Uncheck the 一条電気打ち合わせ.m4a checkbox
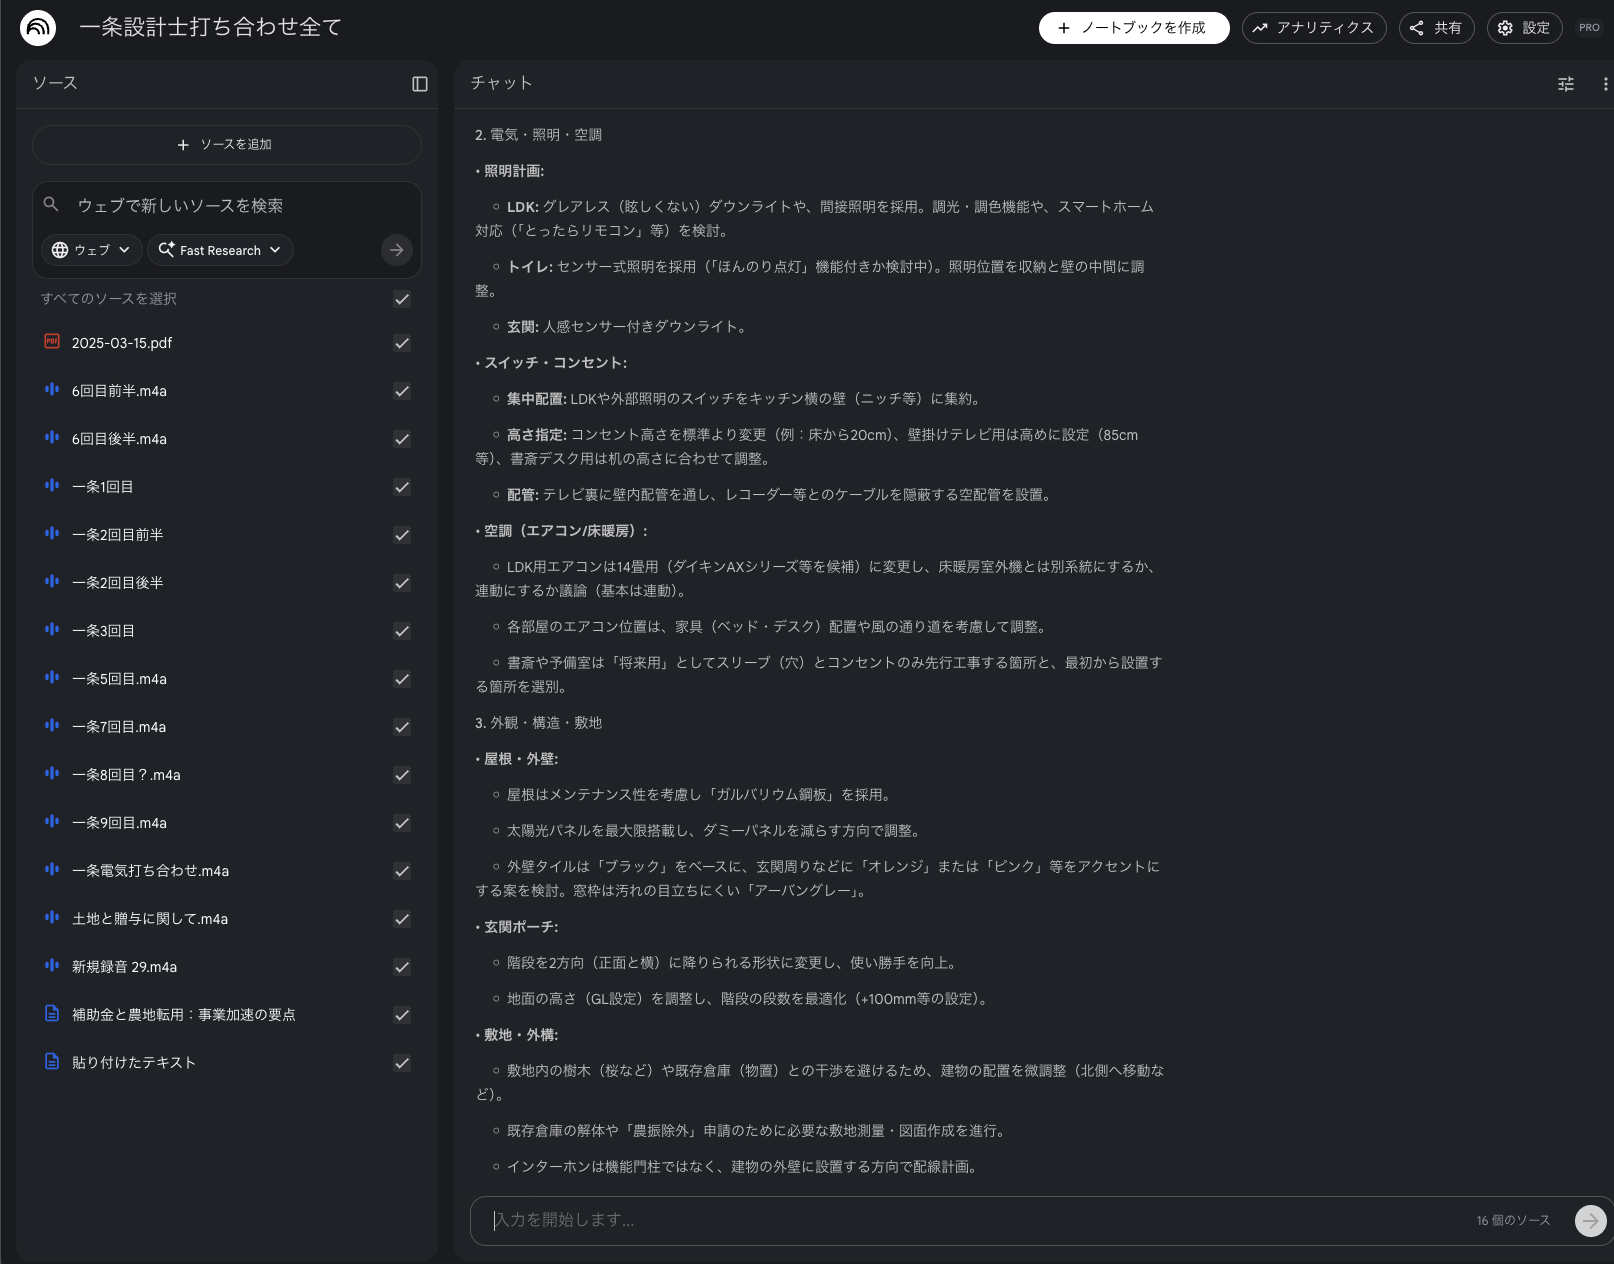 pos(402,871)
